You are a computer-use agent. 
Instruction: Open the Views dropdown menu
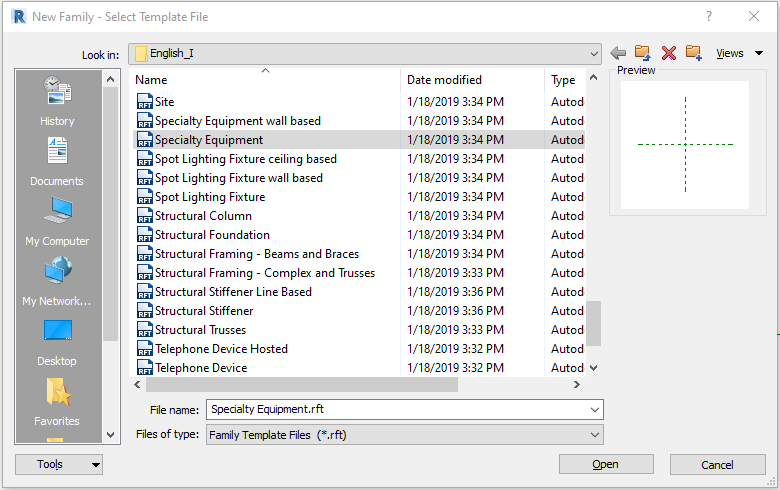coord(739,53)
